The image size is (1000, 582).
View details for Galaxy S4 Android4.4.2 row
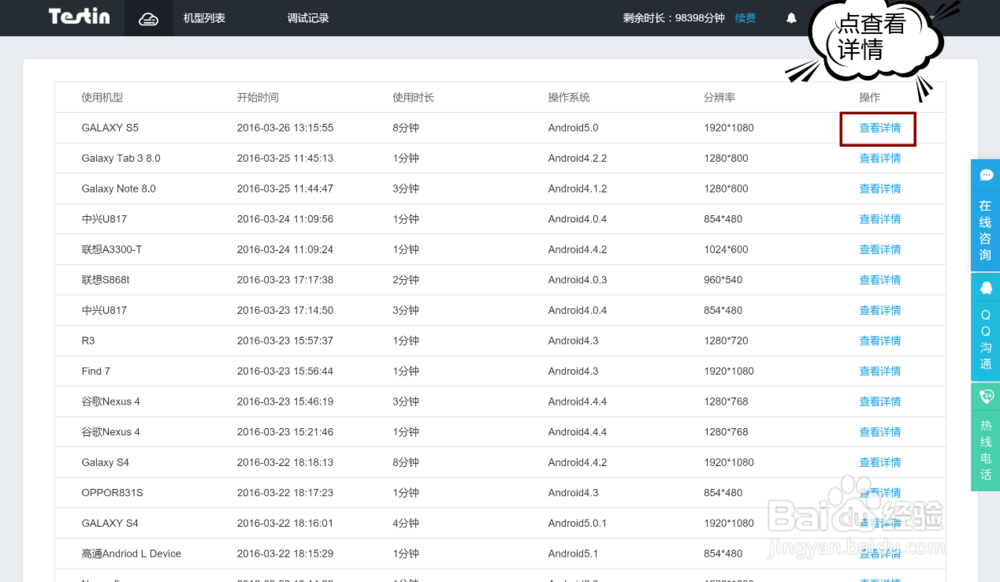[x=879, y=462]
